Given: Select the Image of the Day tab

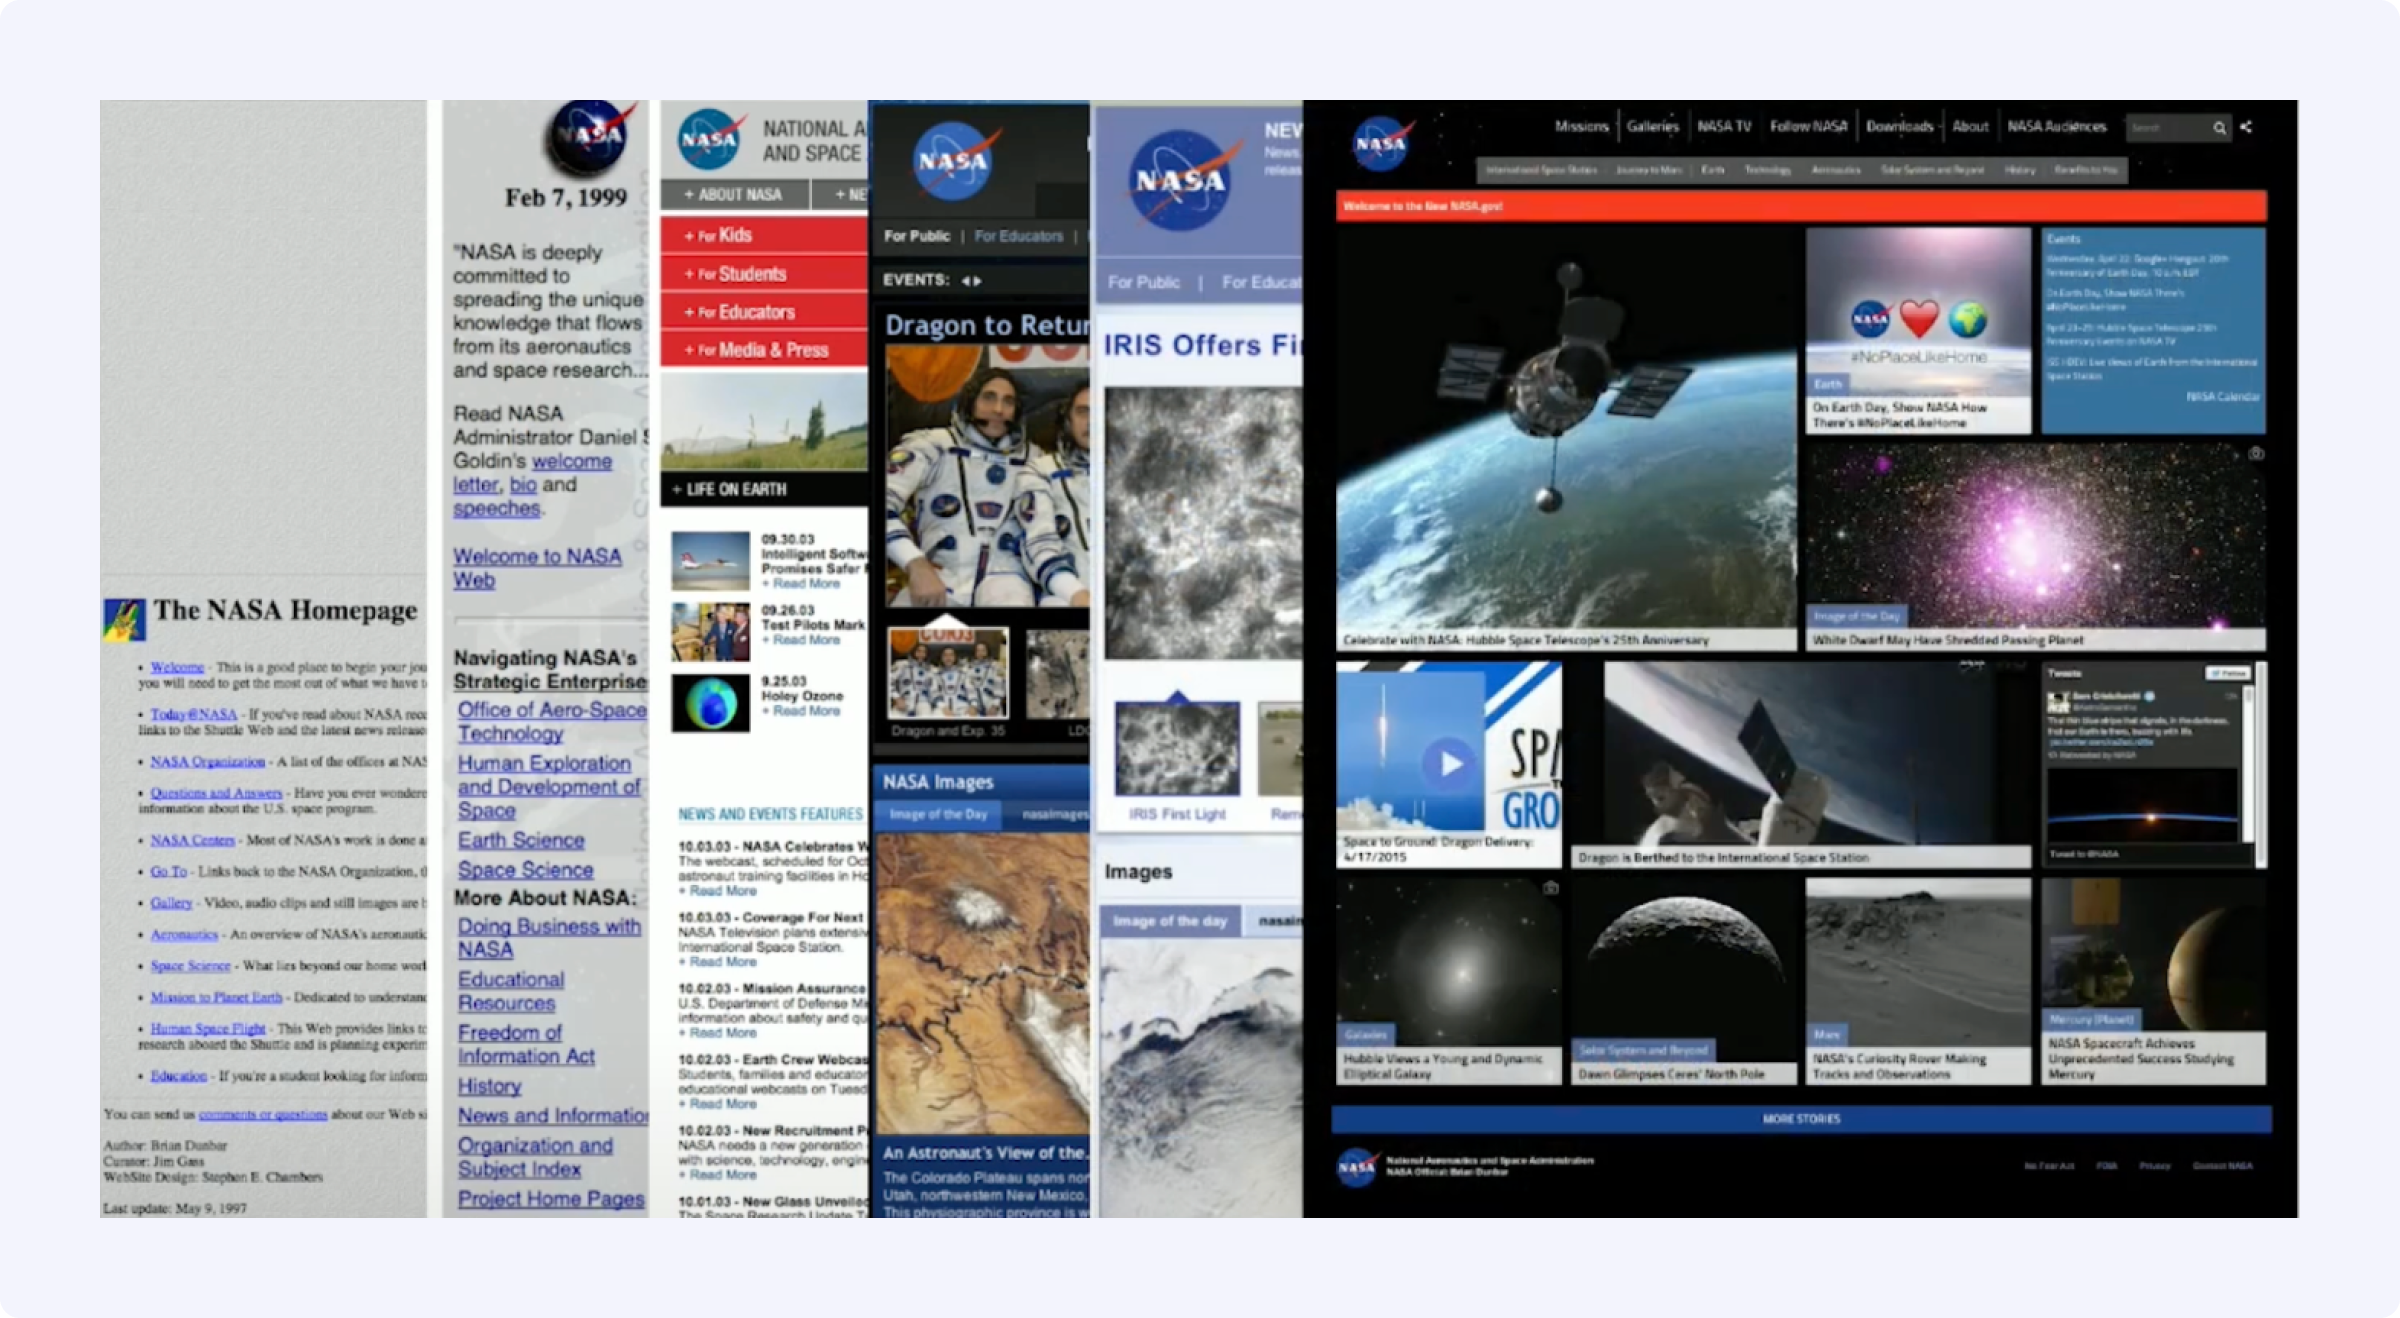Looking at the screenshot, I should 938,814.
